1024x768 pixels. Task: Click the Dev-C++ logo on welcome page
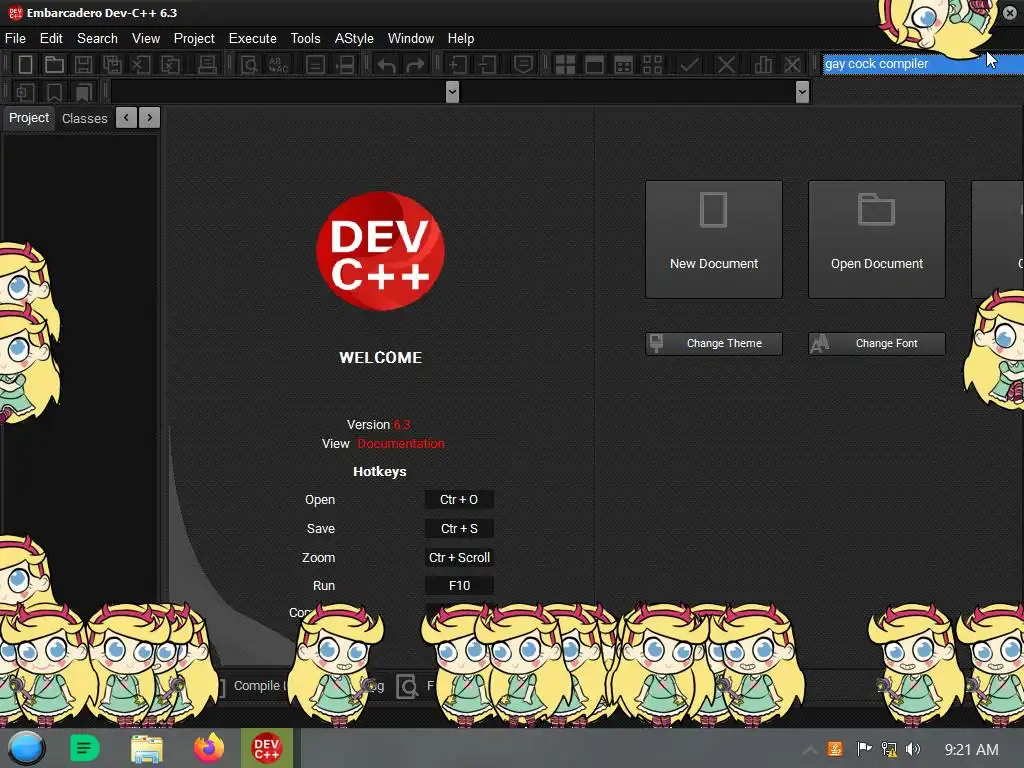pos(380,251)
